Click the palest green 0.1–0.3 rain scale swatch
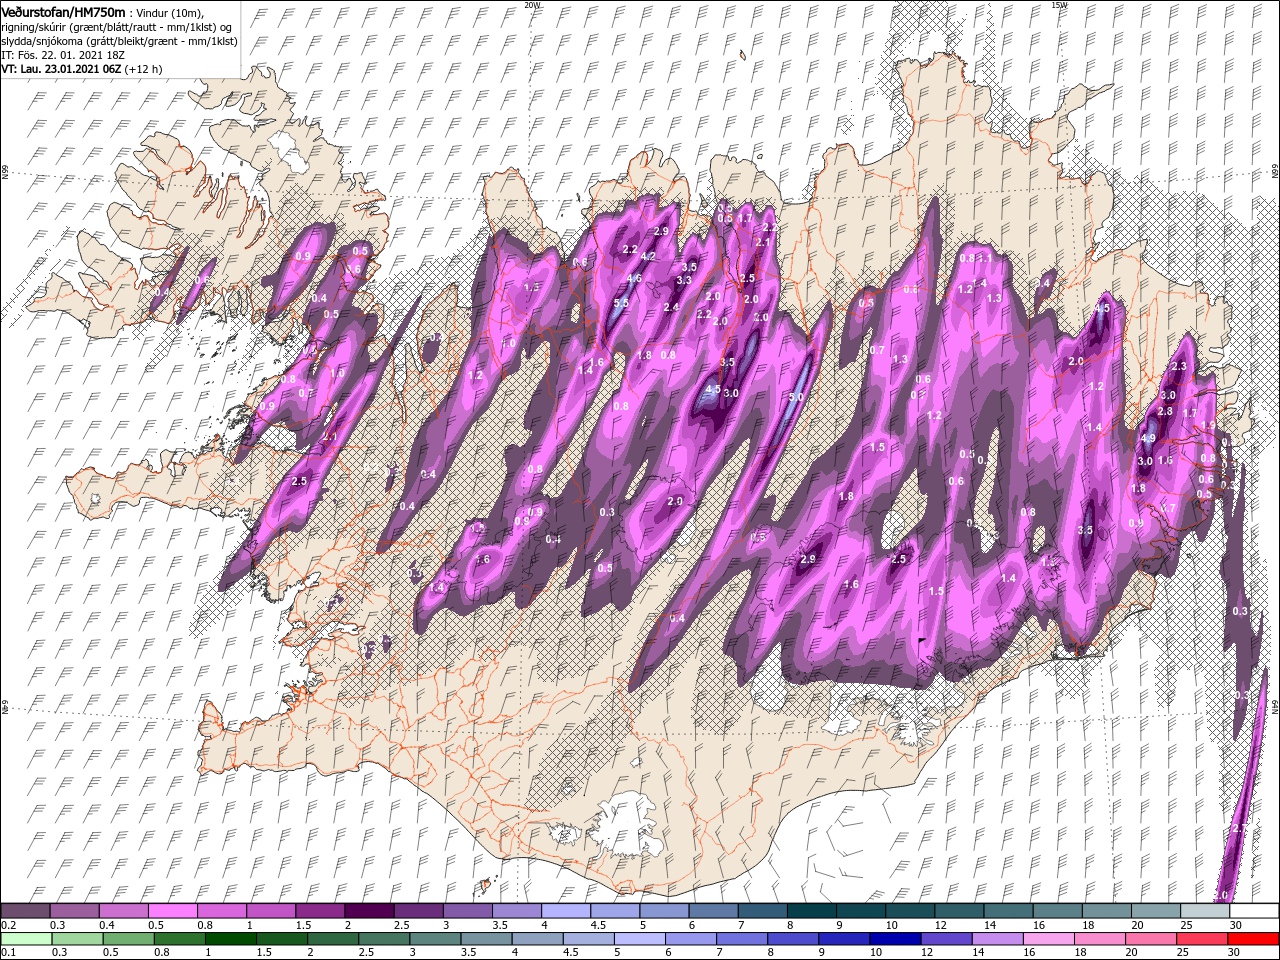Screen dimensions: 1280x960 25,939
